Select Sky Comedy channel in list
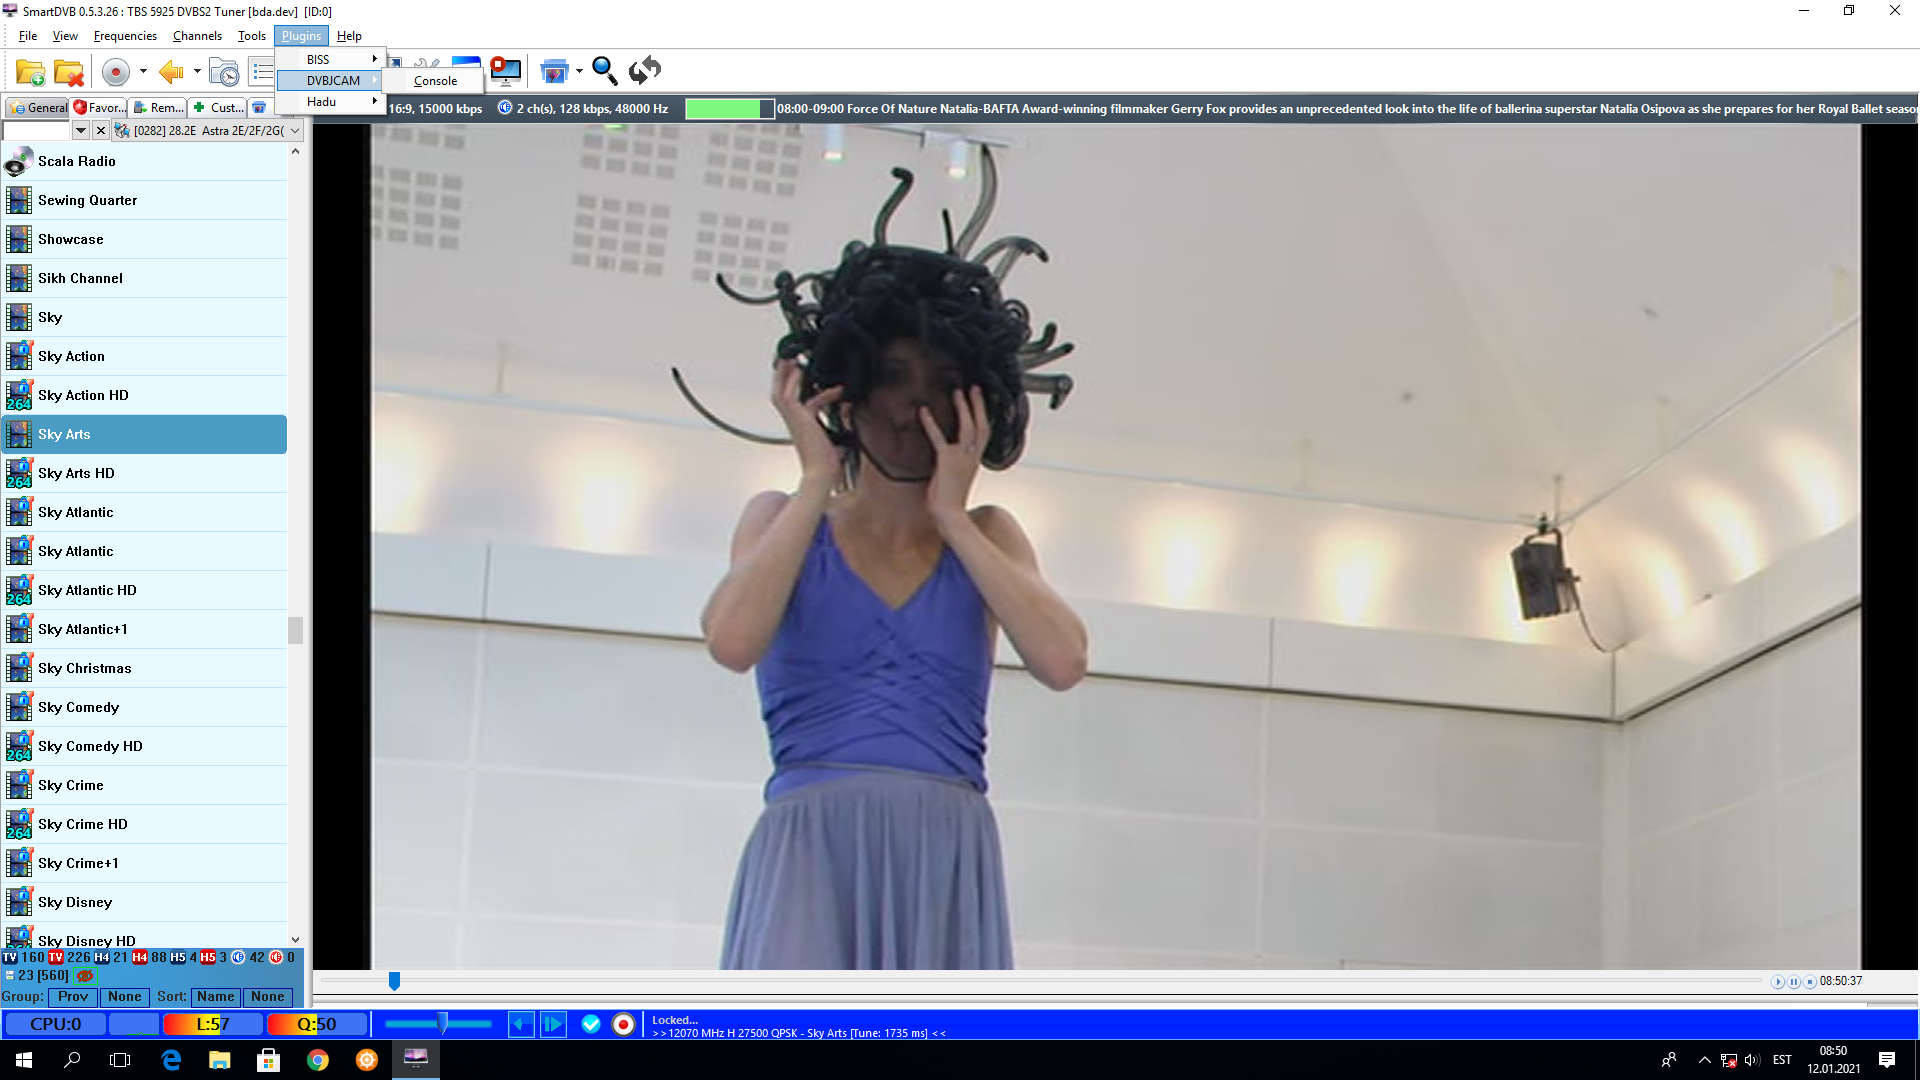 79,707
